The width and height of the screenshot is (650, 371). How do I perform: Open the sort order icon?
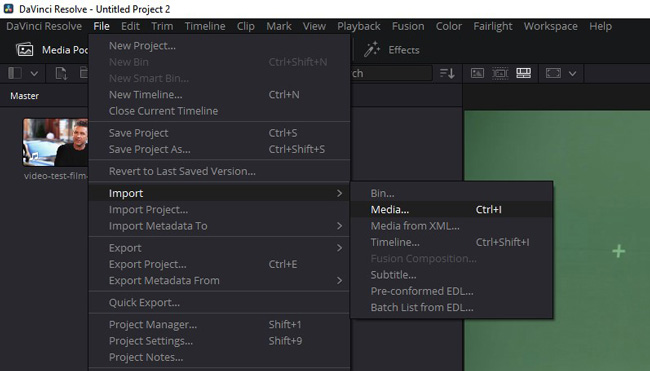(x=447, y=73)
